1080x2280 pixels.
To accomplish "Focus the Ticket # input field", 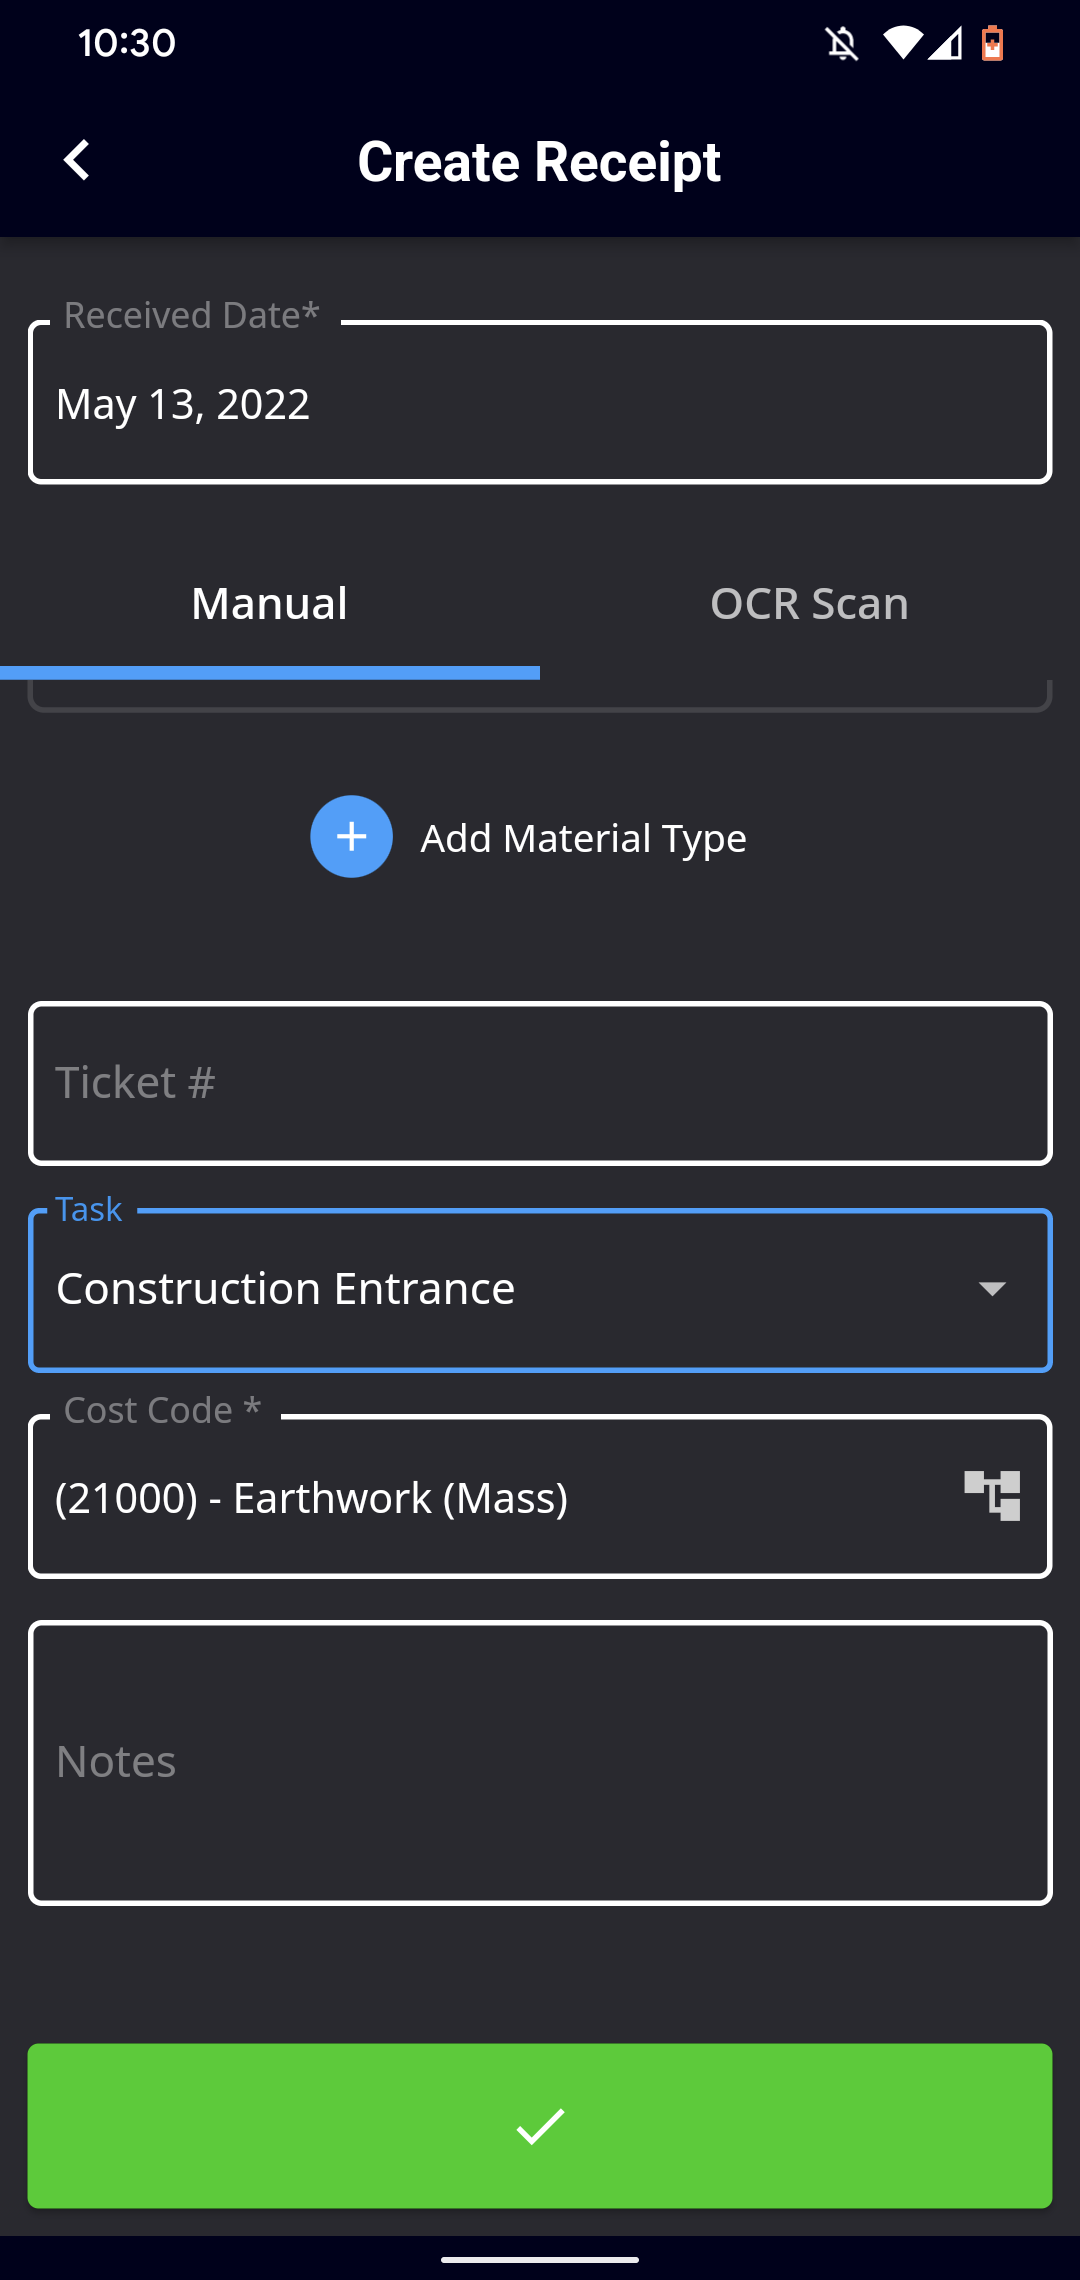I will 540,1083.
